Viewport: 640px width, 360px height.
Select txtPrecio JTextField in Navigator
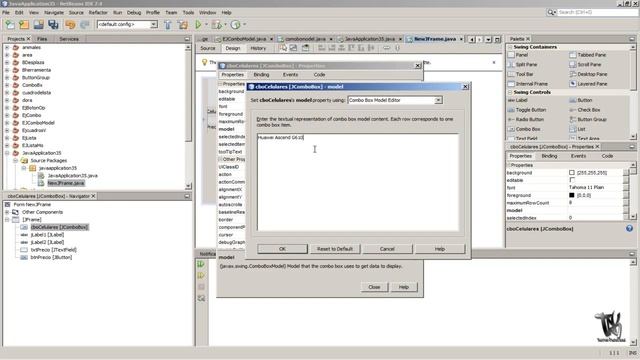(53, 250)
